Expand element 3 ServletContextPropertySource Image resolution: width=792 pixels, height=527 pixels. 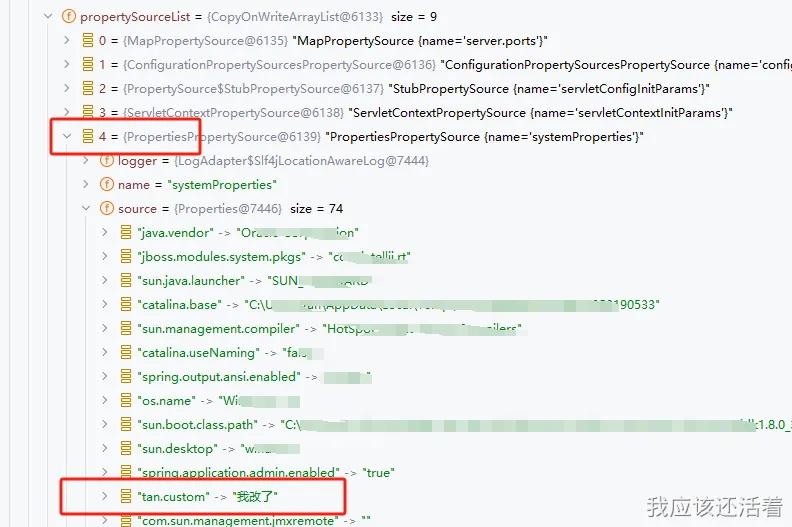pyautogui.click(x=67, y=113)
